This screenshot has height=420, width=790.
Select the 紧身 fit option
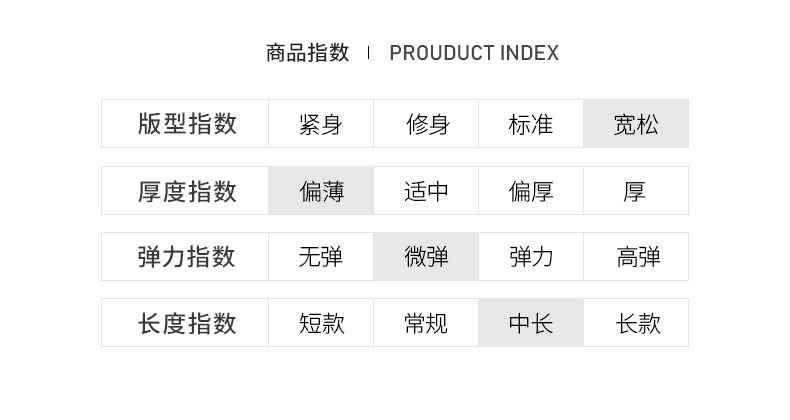(321, 124)
